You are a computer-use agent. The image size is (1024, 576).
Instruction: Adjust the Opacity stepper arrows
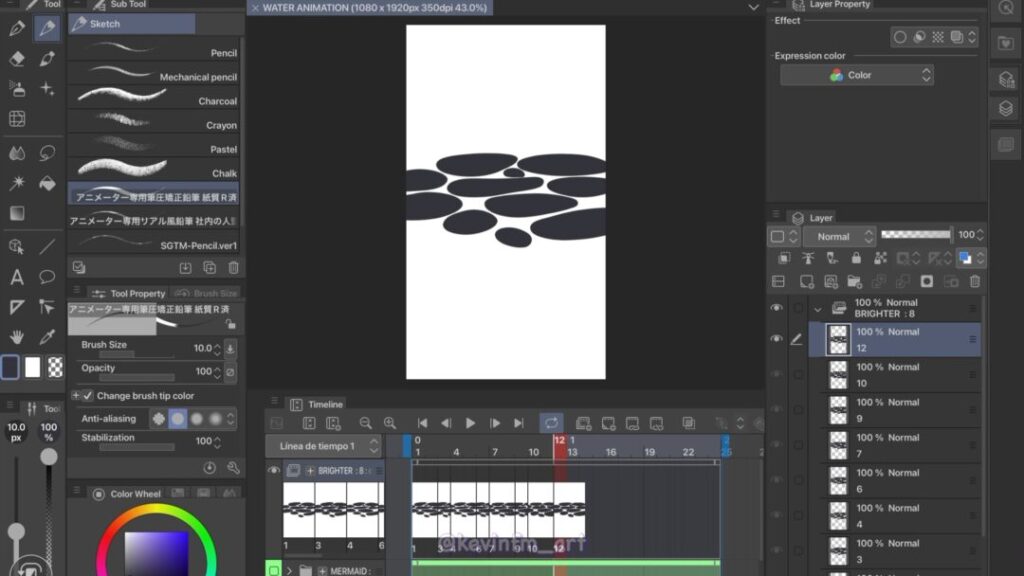tap(217, 372)
